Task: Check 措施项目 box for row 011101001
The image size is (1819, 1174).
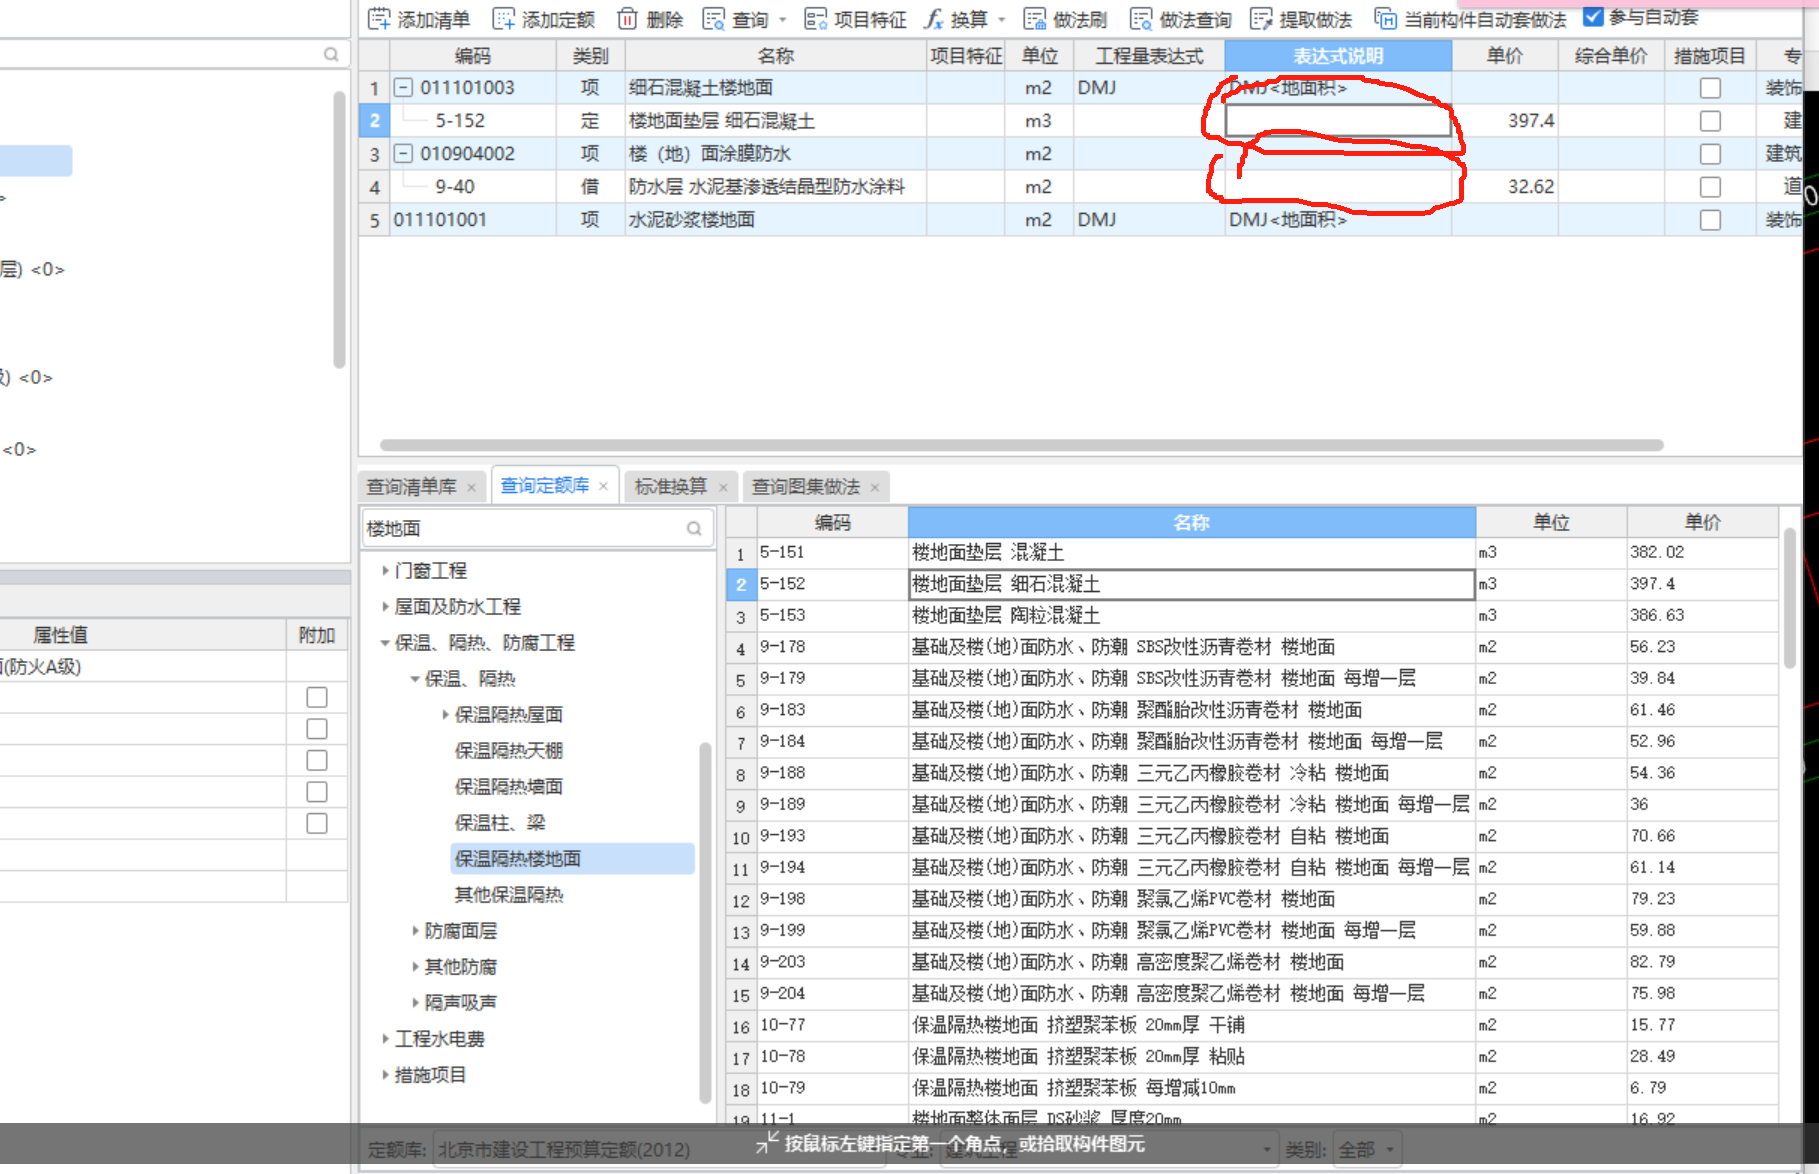Action: point(1710,220)
